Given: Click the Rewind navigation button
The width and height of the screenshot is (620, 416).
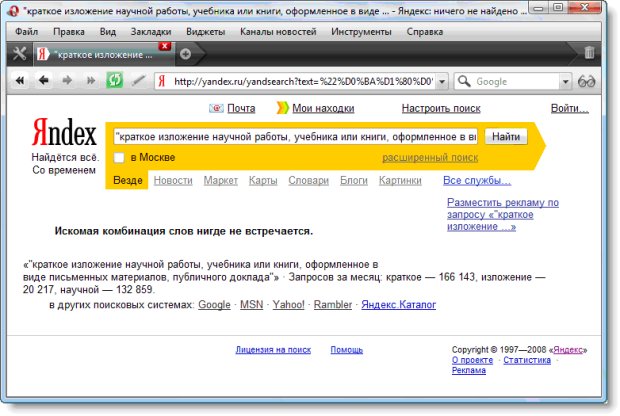Looking at the screenshot, I should tap(19, 81).
